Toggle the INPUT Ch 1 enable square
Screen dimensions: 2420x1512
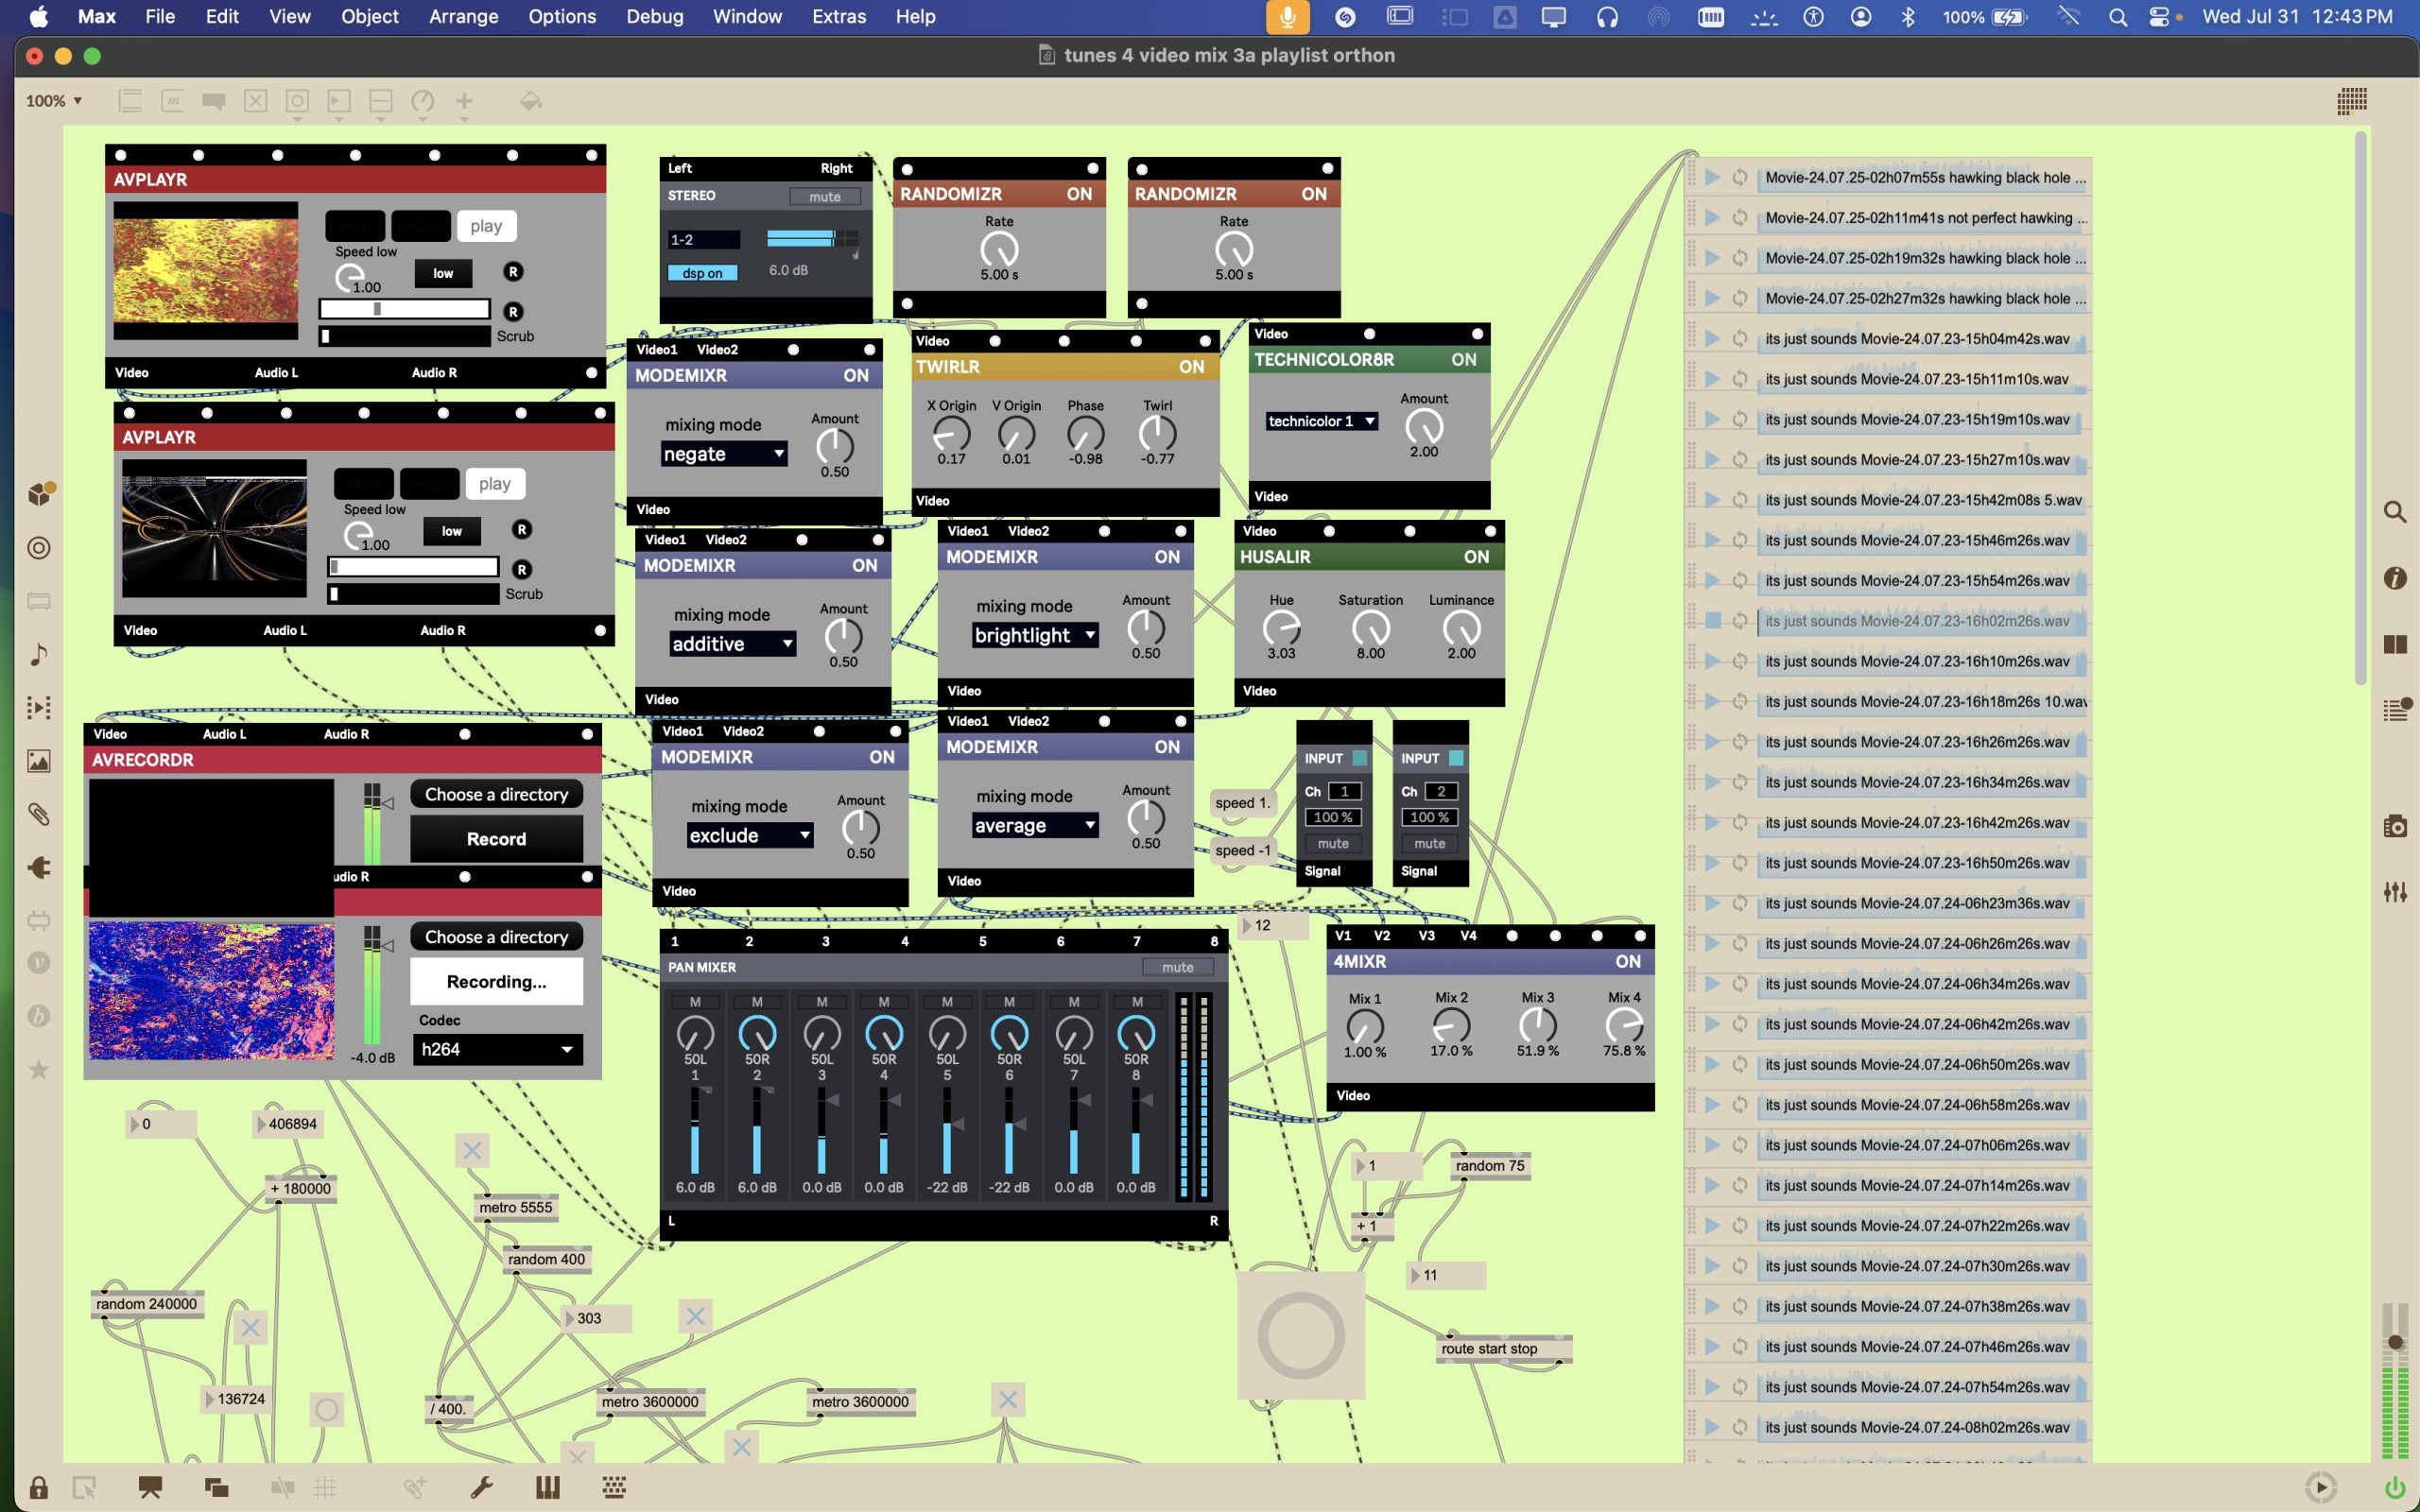point(1360,758)
